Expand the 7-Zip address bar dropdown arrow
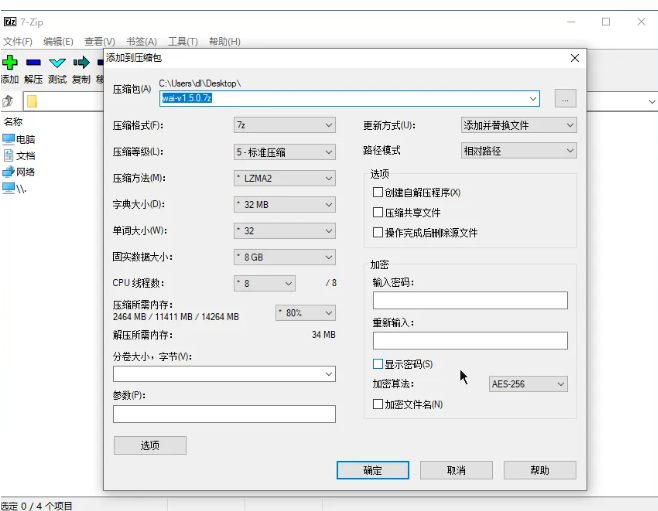This screenshot has width=658, height=511. point(652,102)
